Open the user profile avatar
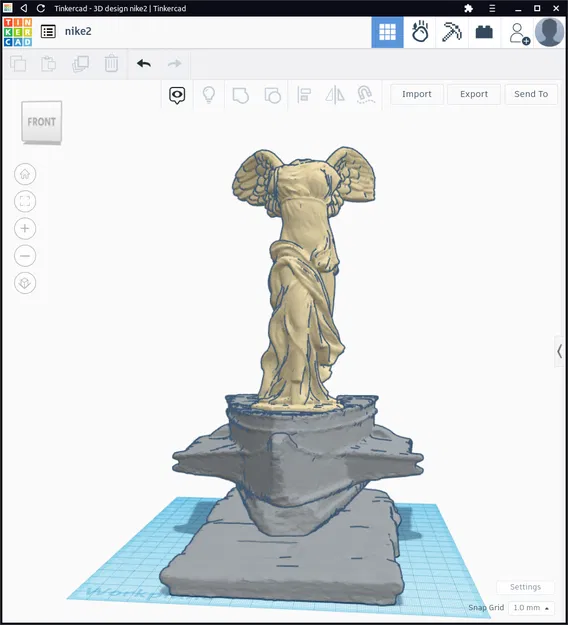This screenshot has width=568, height=625. [x=549, y=32]
